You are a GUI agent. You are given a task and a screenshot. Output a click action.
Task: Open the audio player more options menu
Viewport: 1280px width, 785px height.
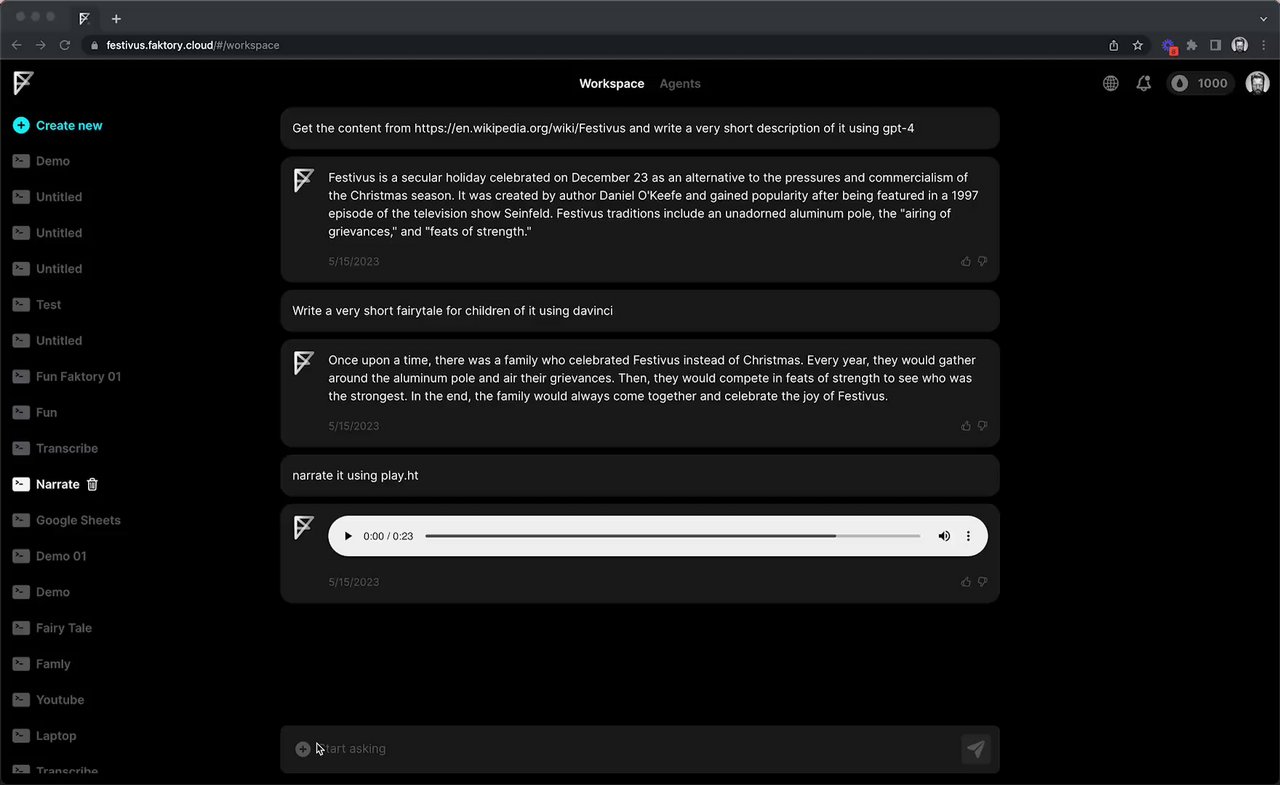pyautogui.click(x=968, y=536)
